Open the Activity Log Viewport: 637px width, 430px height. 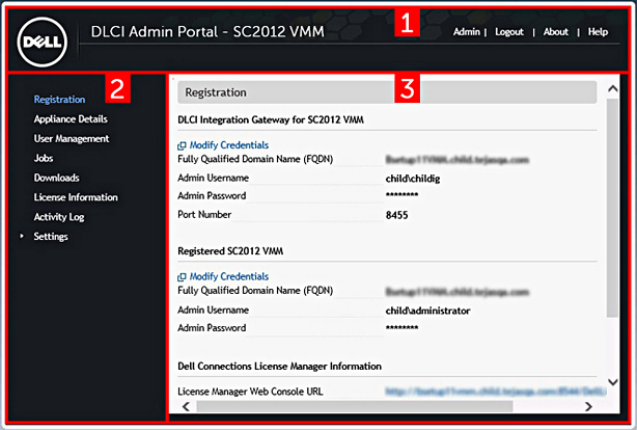(59, 217)
